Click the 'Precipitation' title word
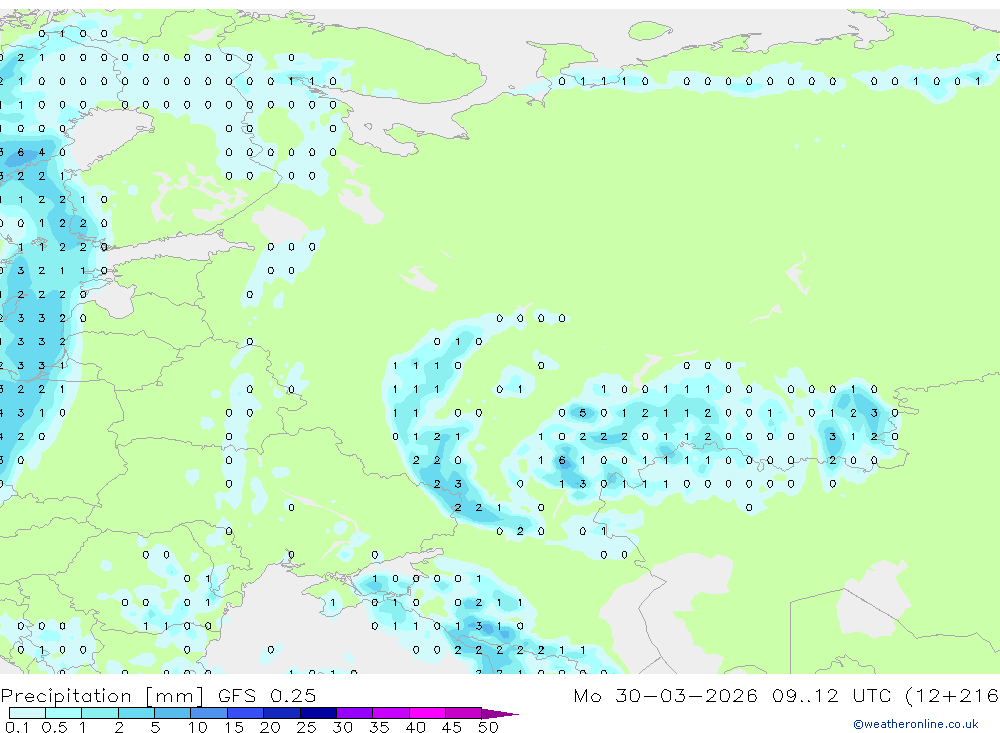Screen dimensions: 1000x733 pyautogui.click(x=66, y=695)
